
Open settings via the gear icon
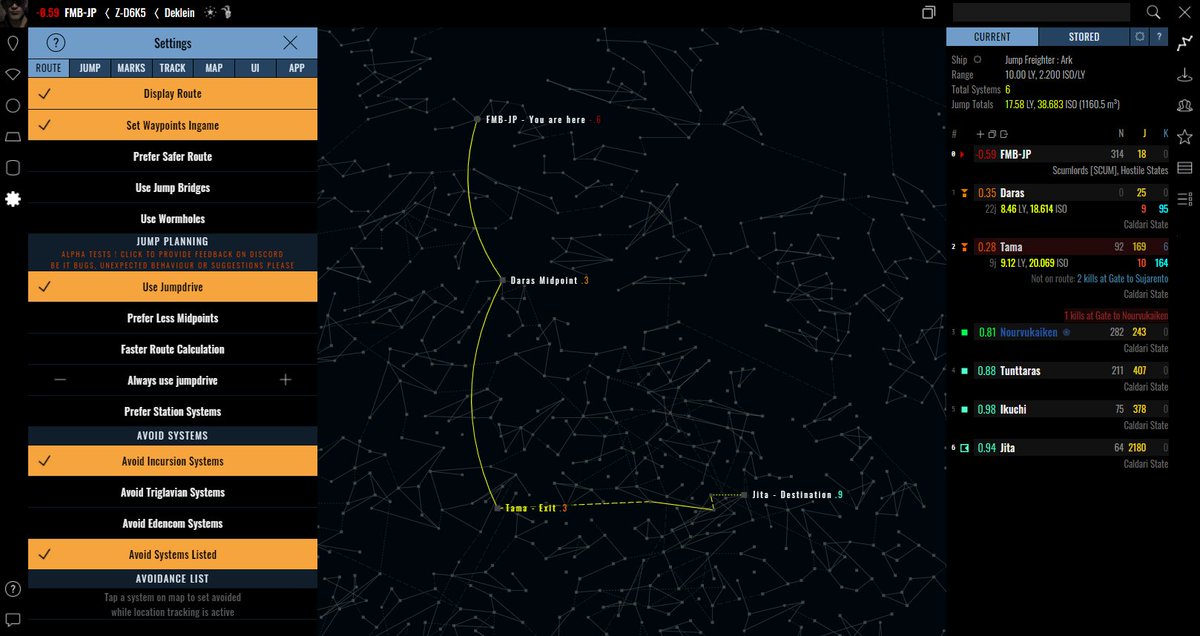tap(13, 199)
